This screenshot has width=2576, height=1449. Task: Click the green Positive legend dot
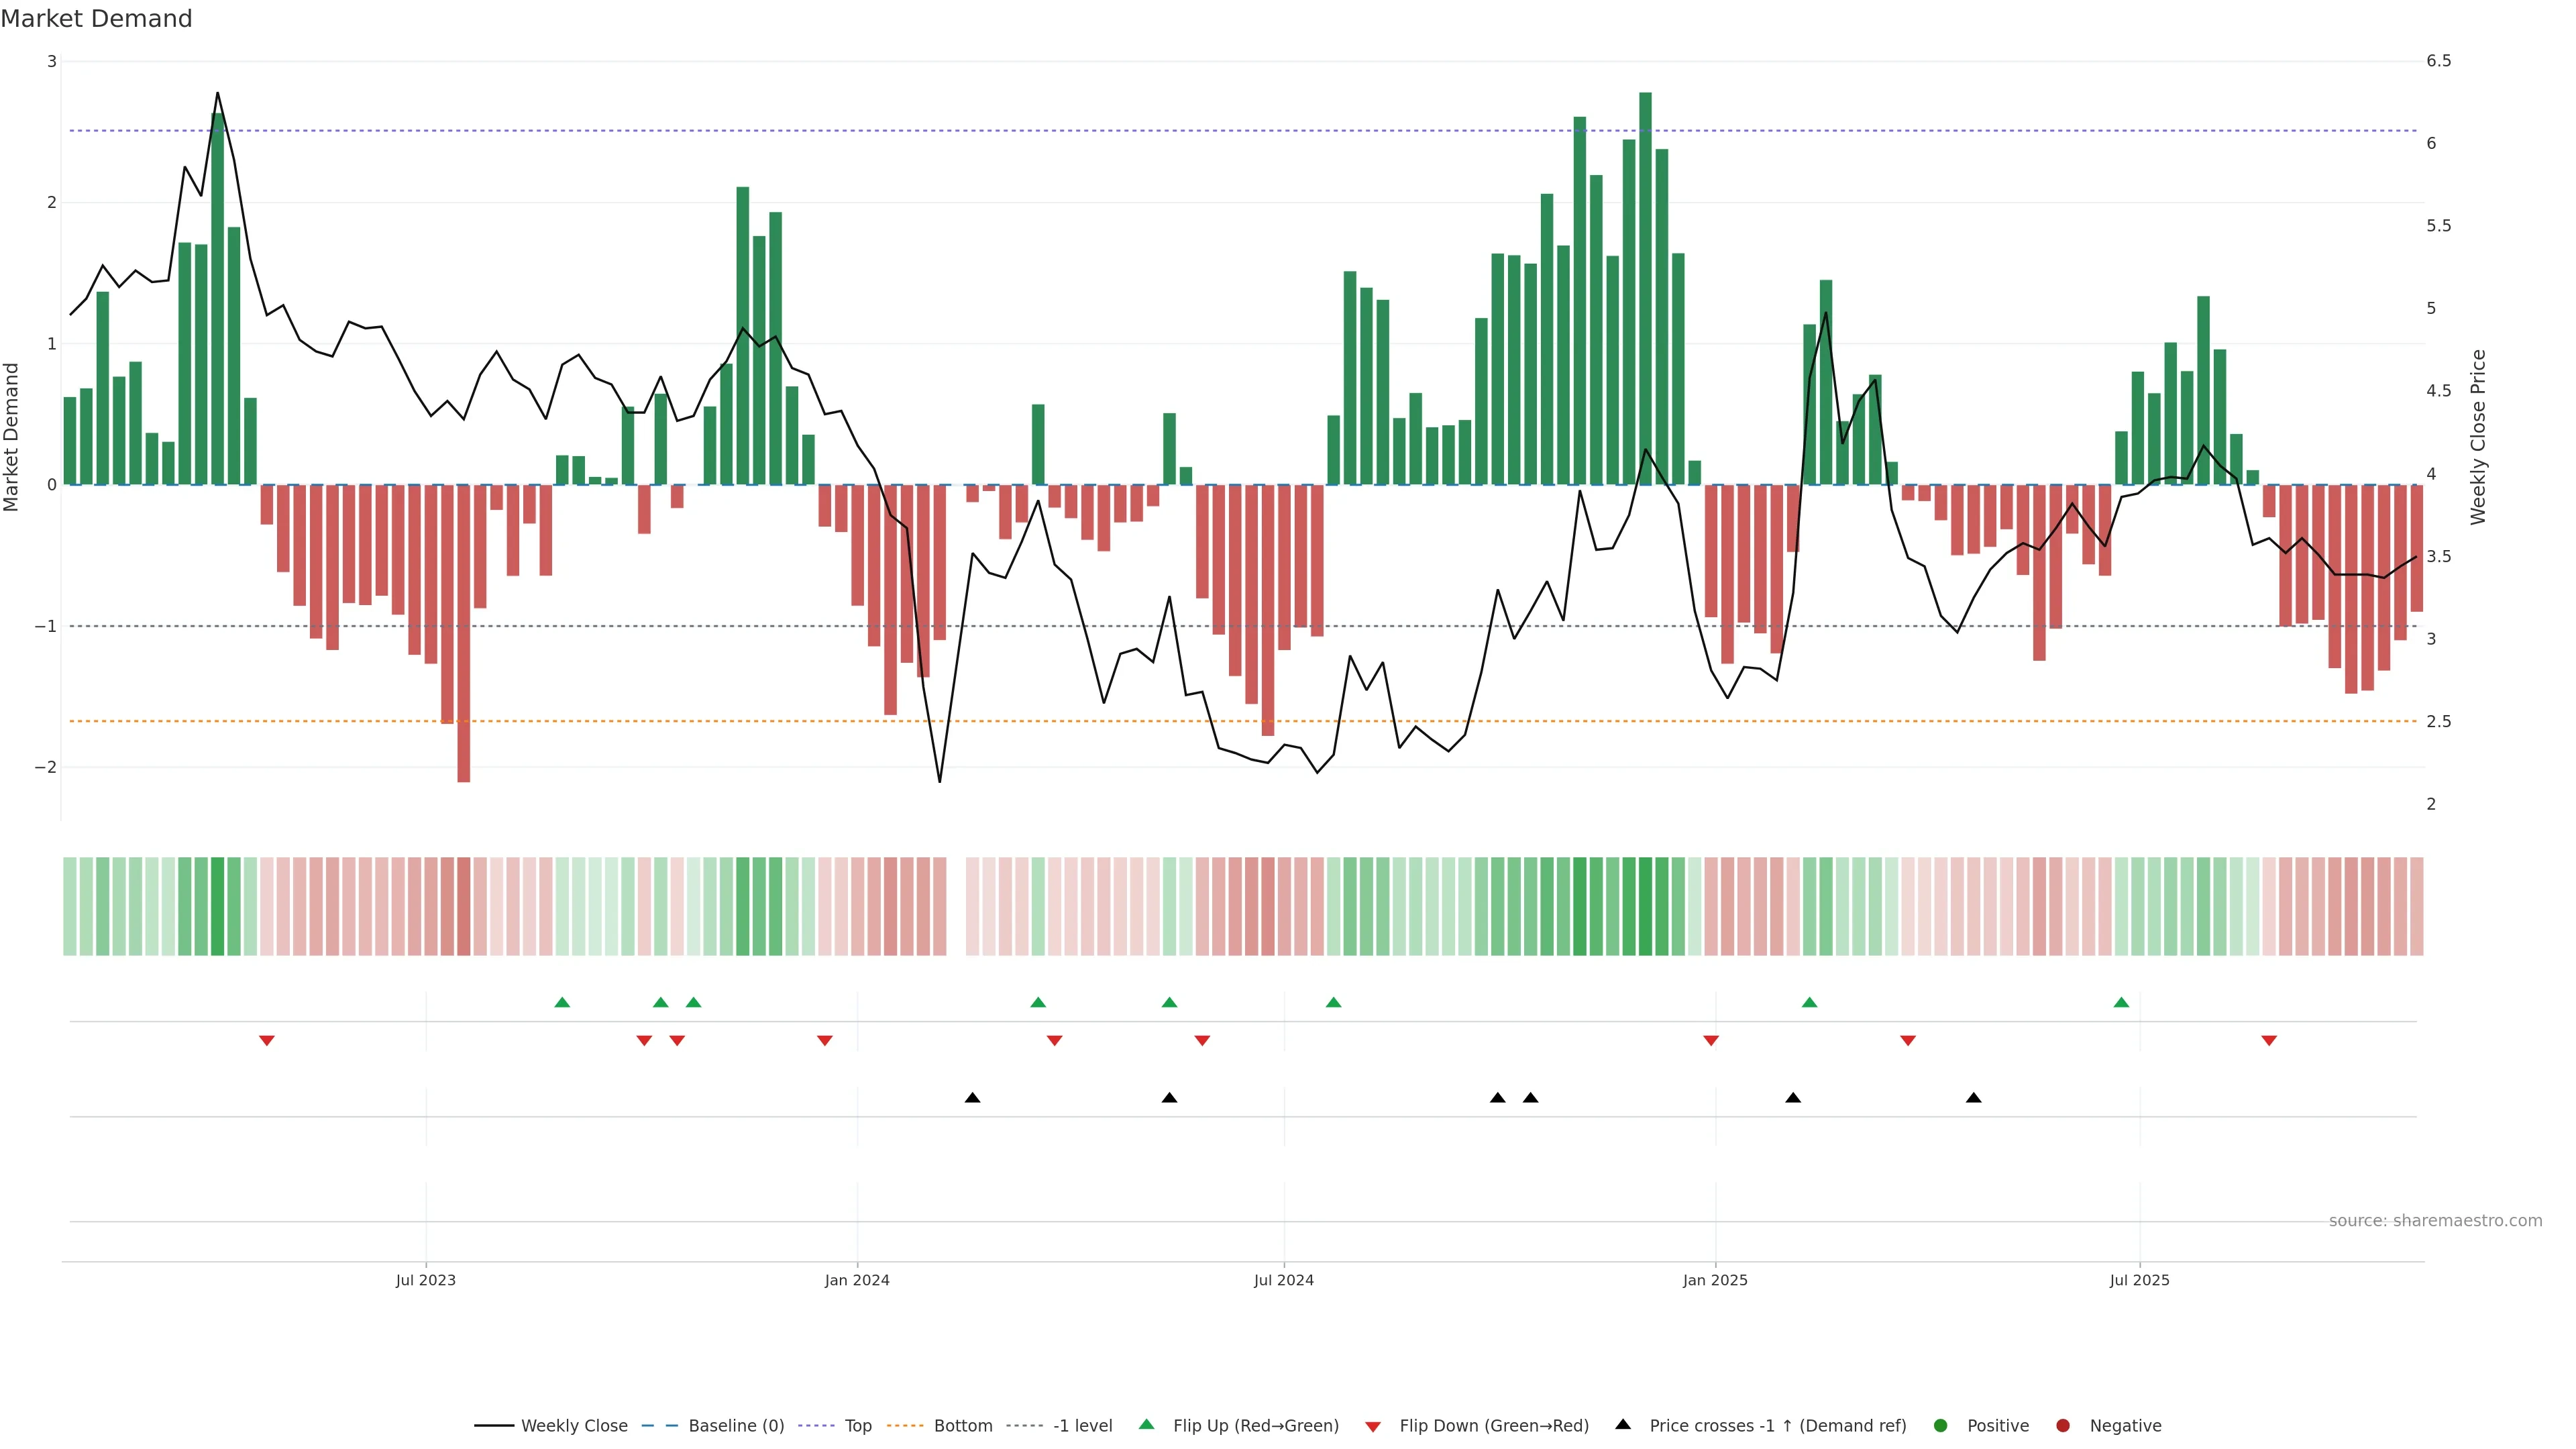[x=1941, y=1426]
